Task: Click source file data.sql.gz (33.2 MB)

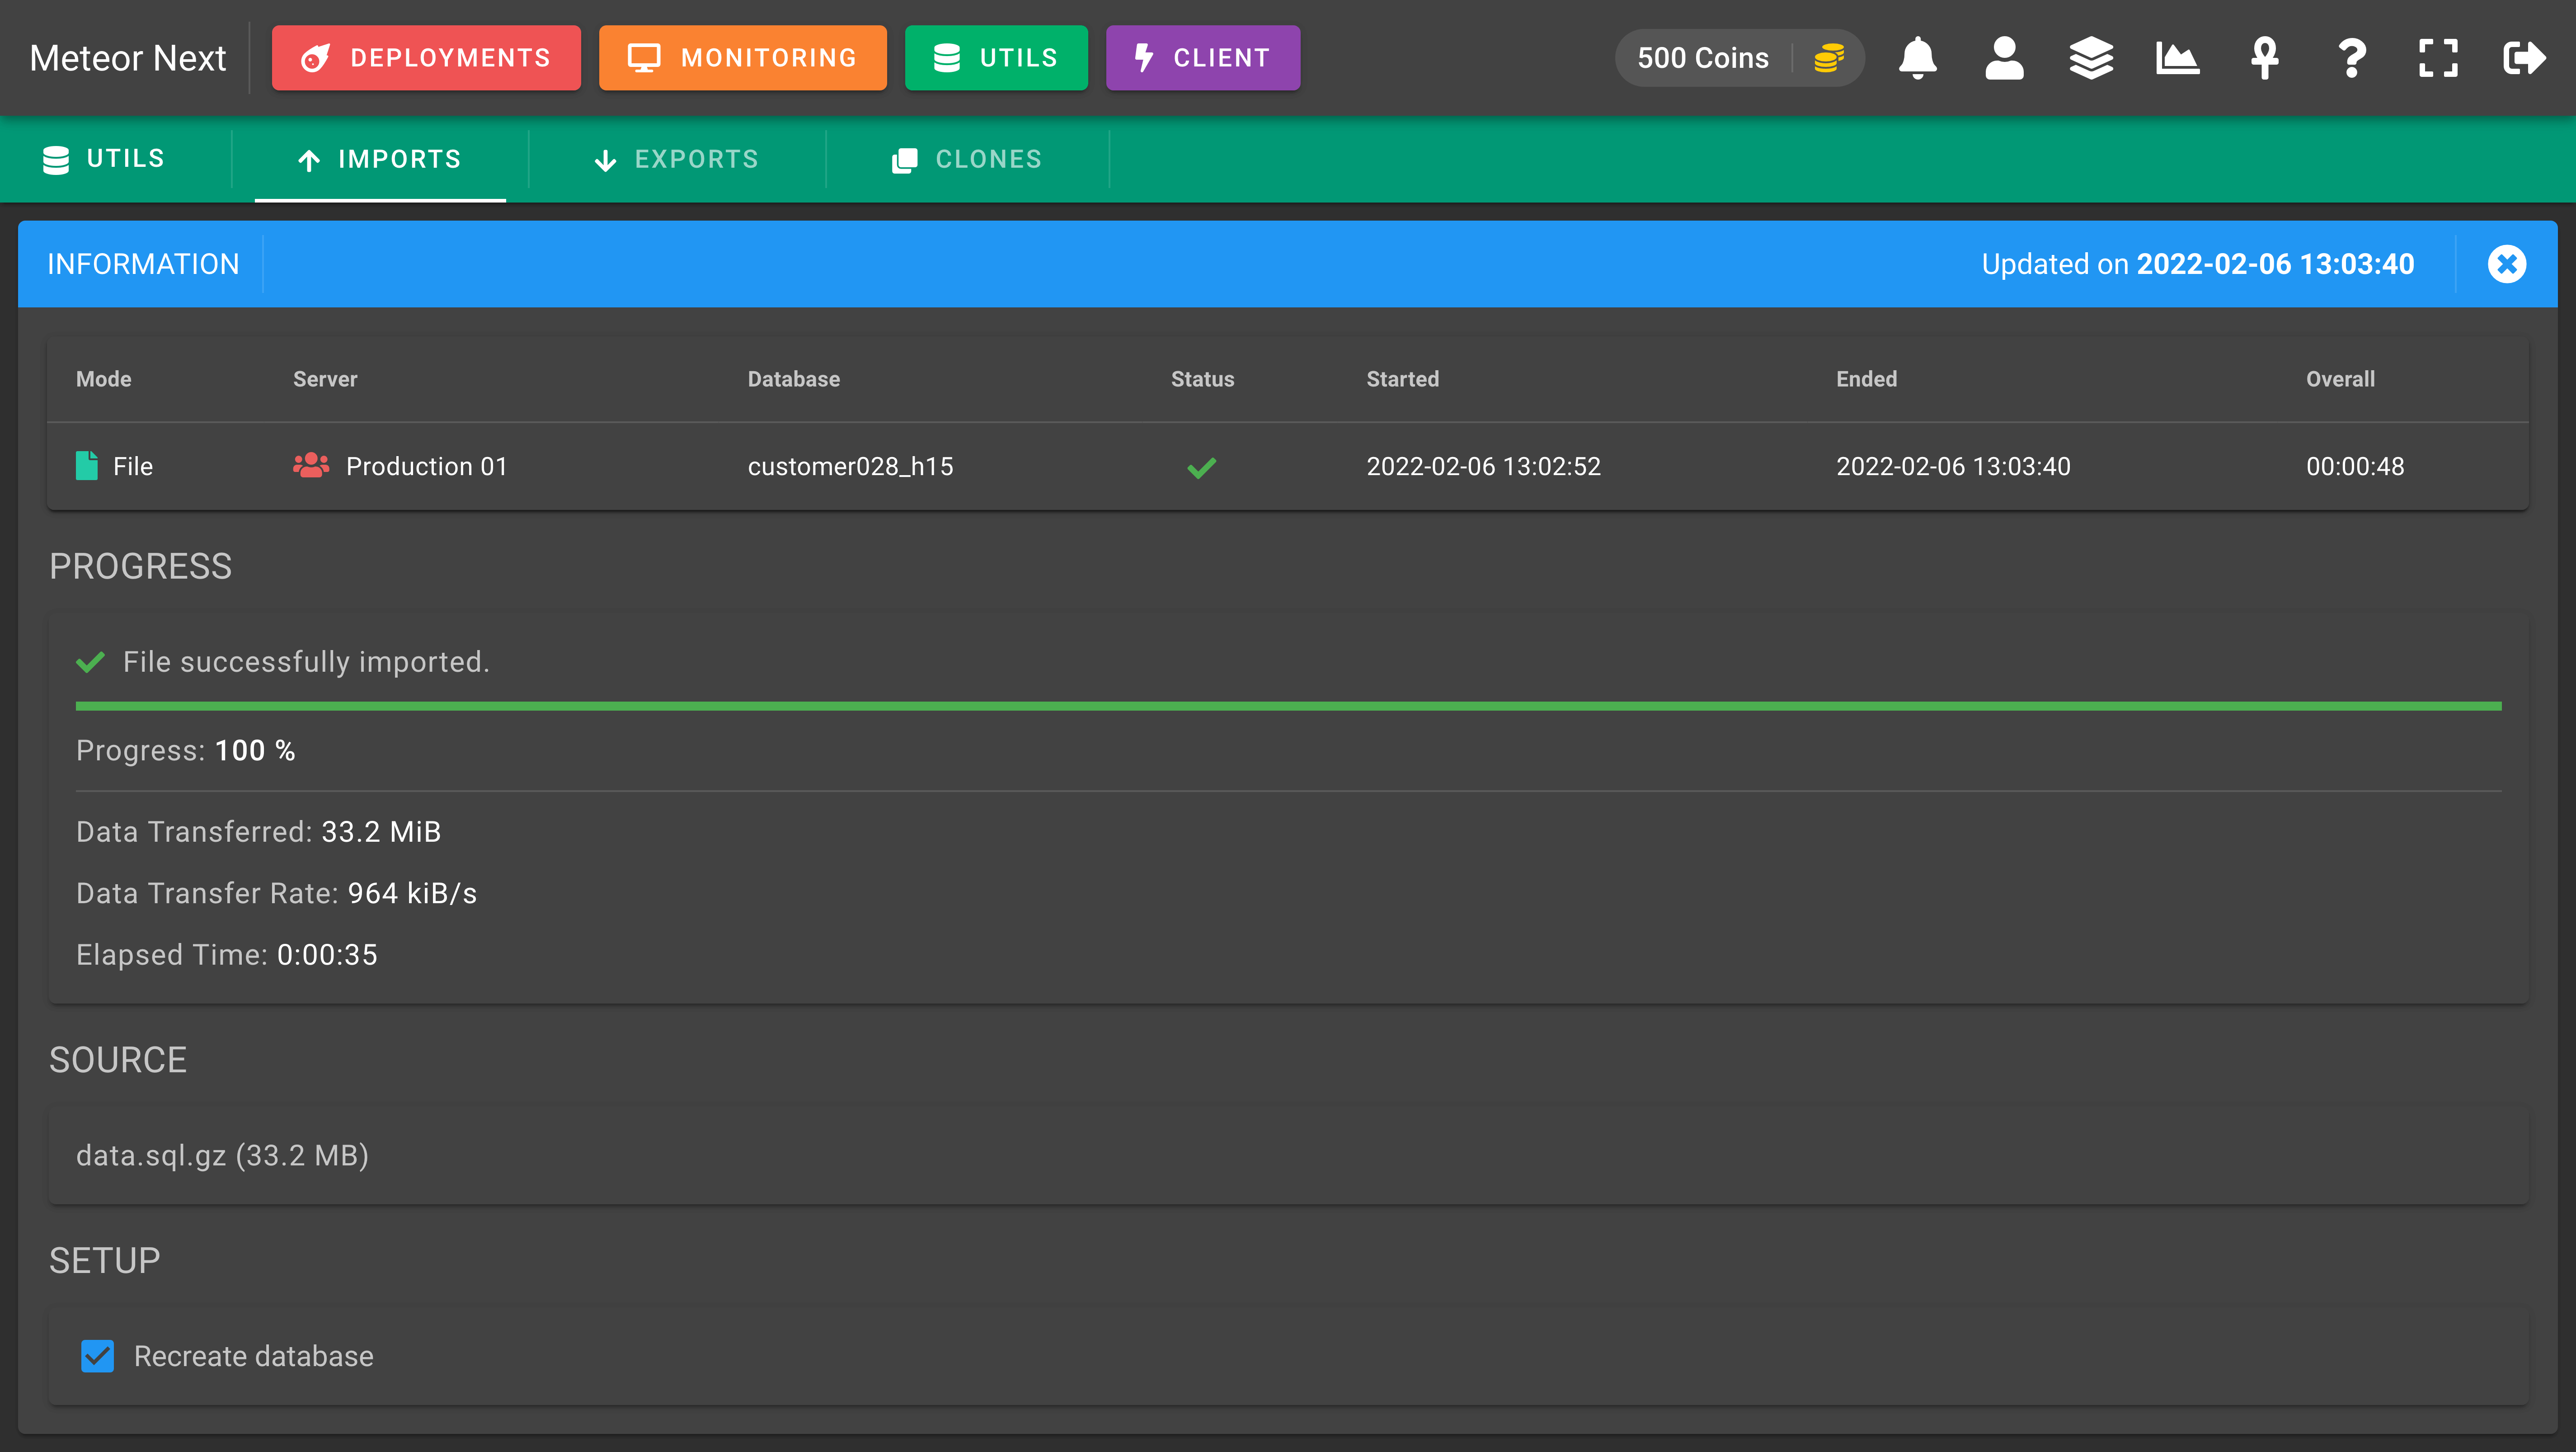Action: 222,1155
